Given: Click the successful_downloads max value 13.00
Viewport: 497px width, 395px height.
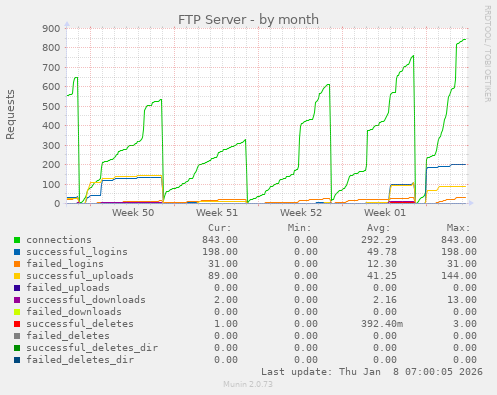Looking at the screenshot, I should [x=462, y=300].
